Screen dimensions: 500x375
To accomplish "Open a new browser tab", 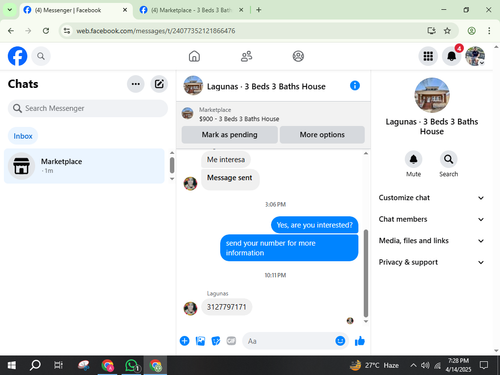I will [x=259, y=10].
